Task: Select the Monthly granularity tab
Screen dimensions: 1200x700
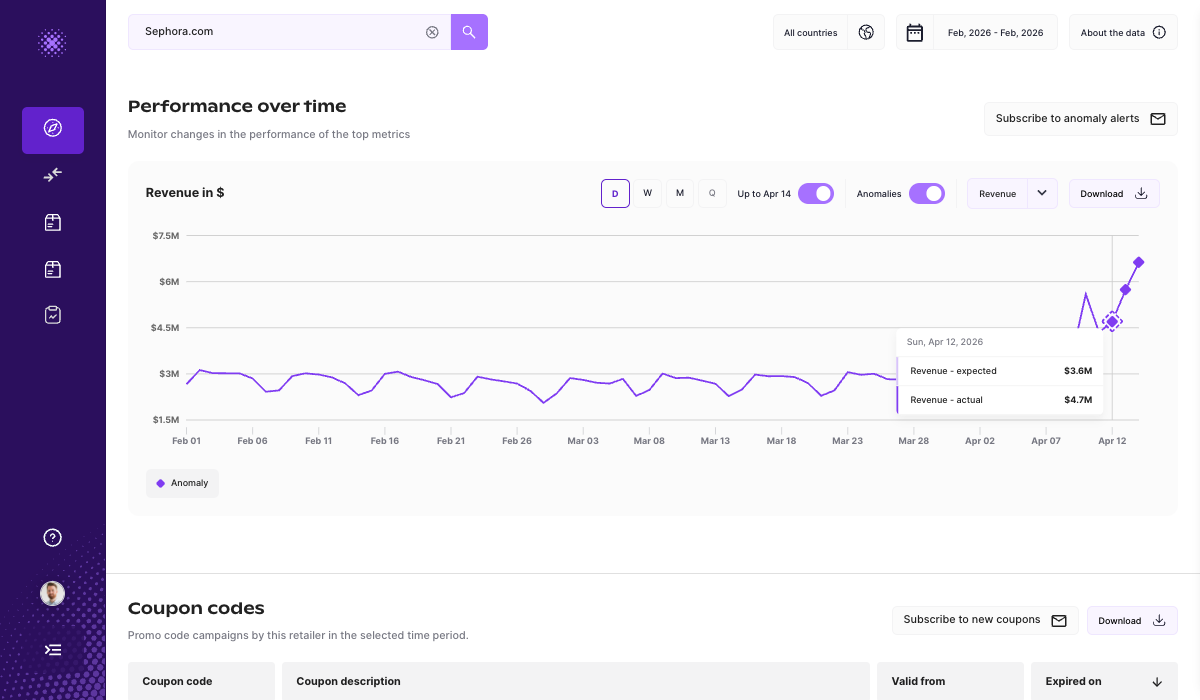Action: (x=680, y=193)
